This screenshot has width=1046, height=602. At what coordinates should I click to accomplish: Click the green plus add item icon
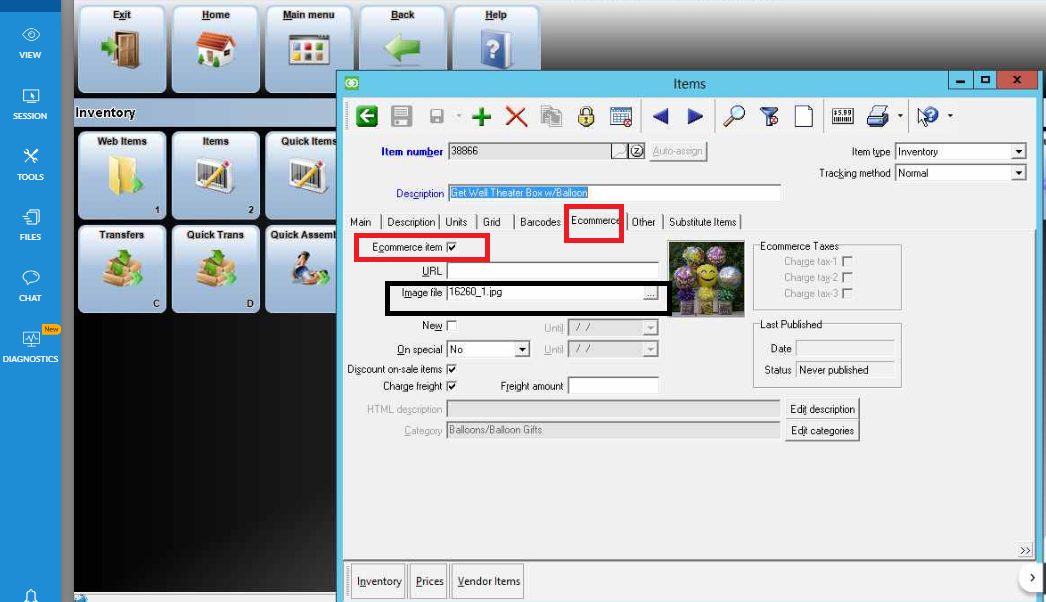[482, 117]
